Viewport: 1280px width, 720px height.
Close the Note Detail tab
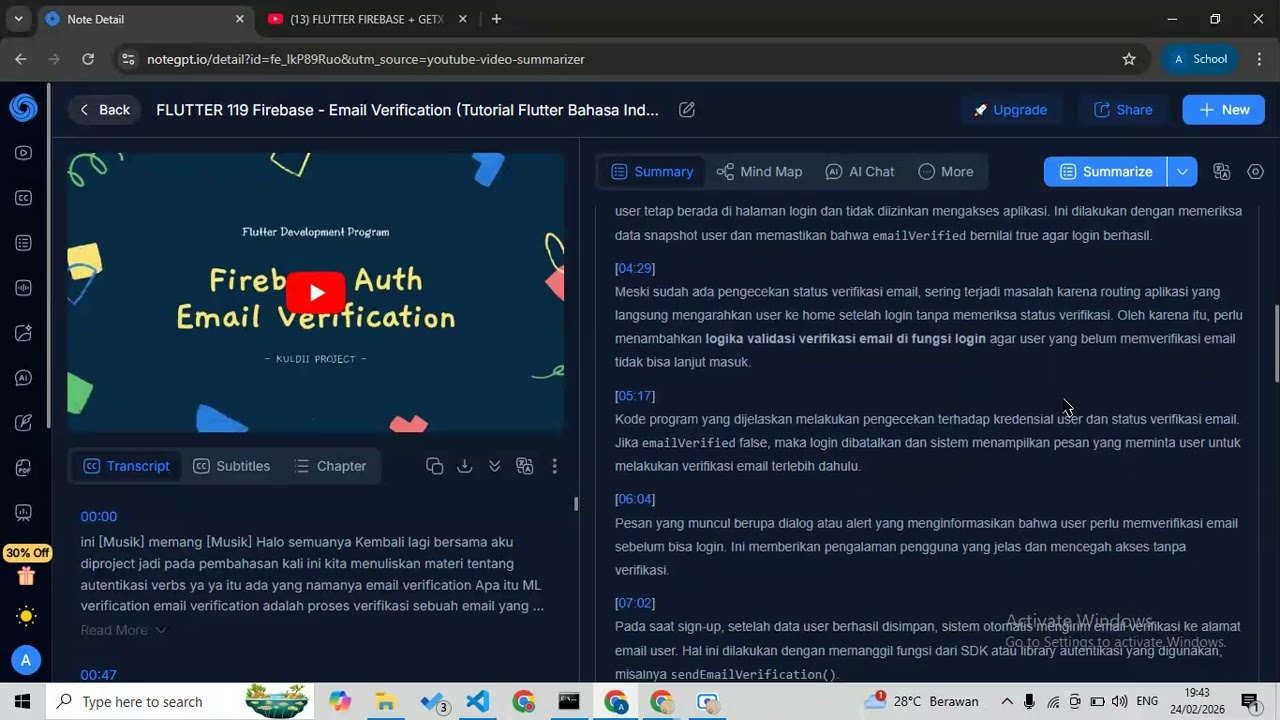pos(240,19)
